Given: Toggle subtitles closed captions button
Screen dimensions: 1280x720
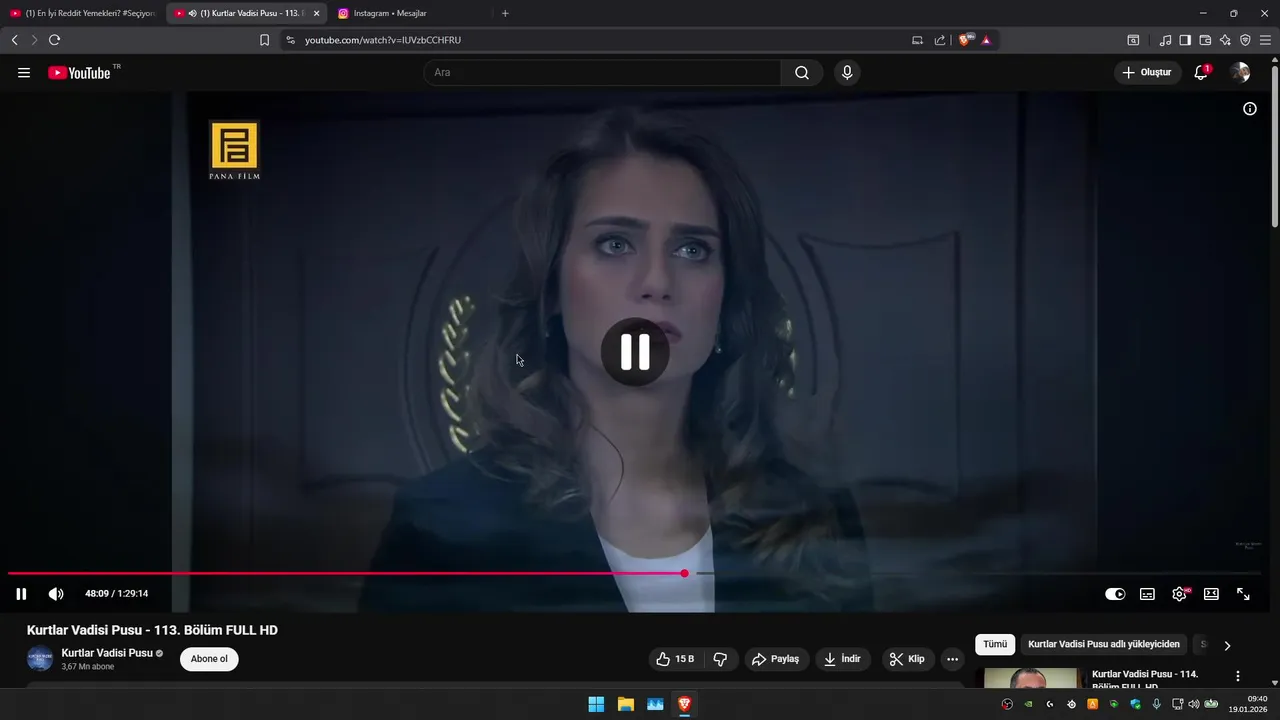Looking at the screenshot, I should click(x=1147, y=594).
